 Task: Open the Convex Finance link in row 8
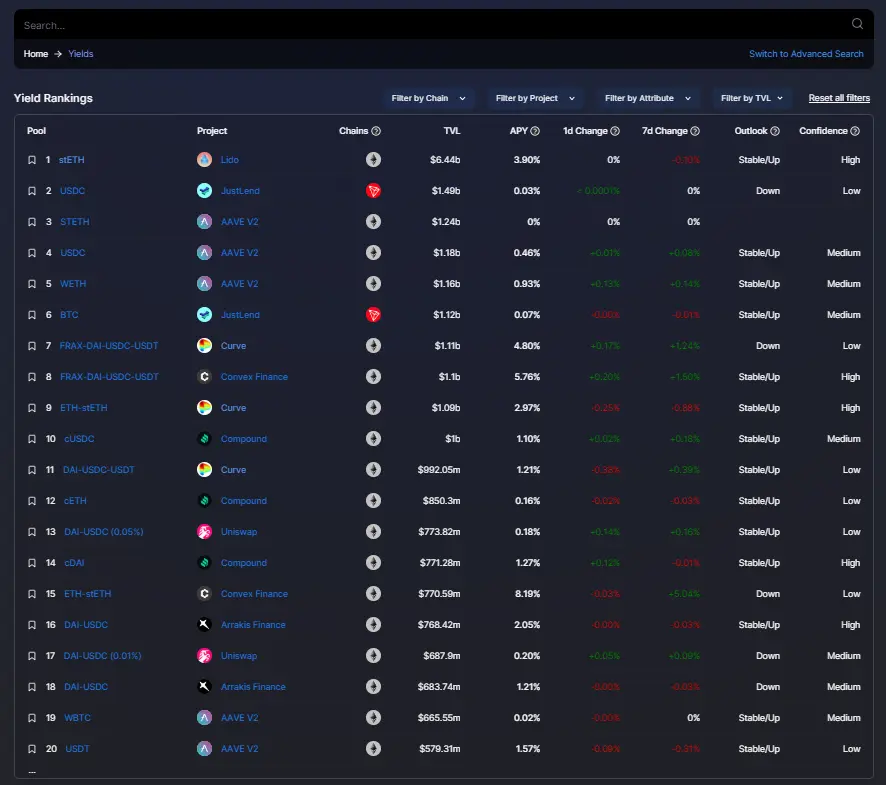[x=254, y=377]
